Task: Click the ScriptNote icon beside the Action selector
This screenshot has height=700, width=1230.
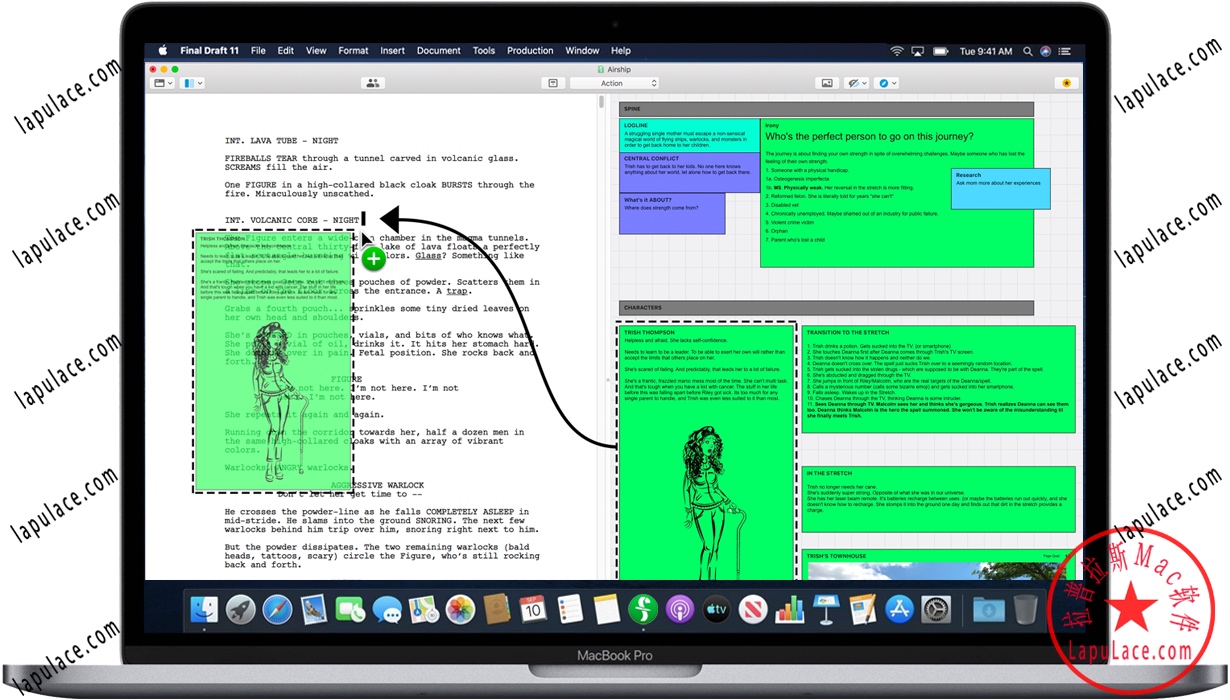Action: [x=553, y=82]
